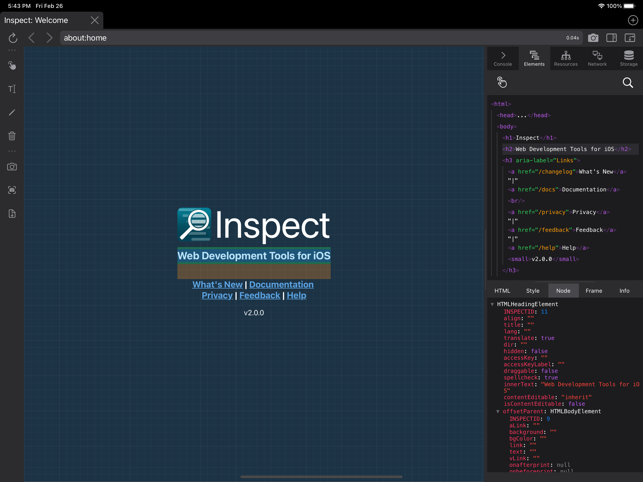Viewport: 643px width, 482px height.
Task: Switch to the Info subtab
Action: (624, 290)
